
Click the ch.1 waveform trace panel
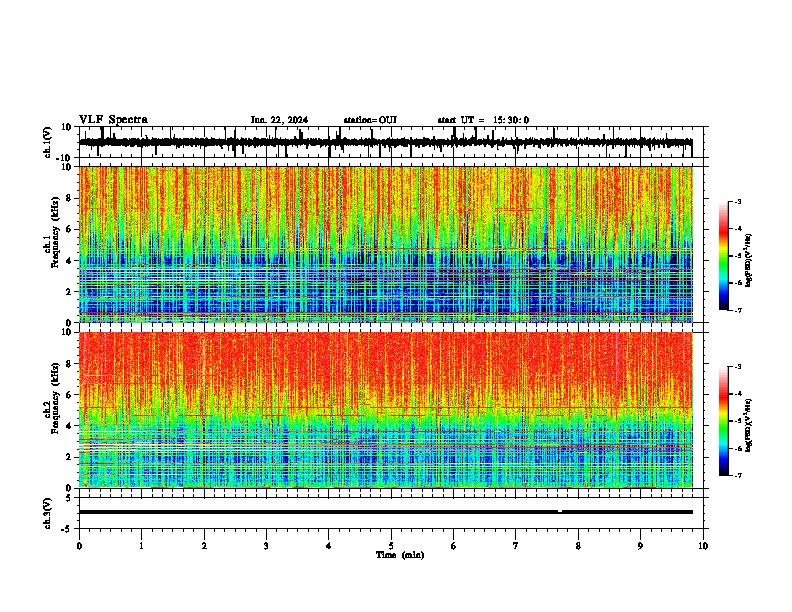click(391, 142)
